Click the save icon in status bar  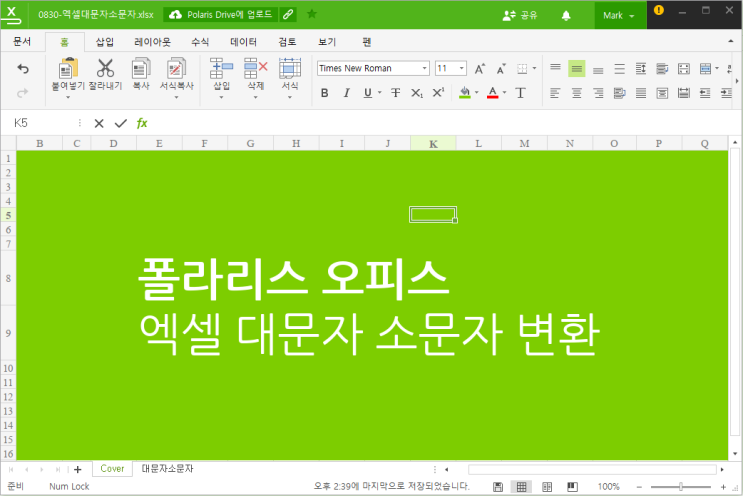(x=498, y=487)
